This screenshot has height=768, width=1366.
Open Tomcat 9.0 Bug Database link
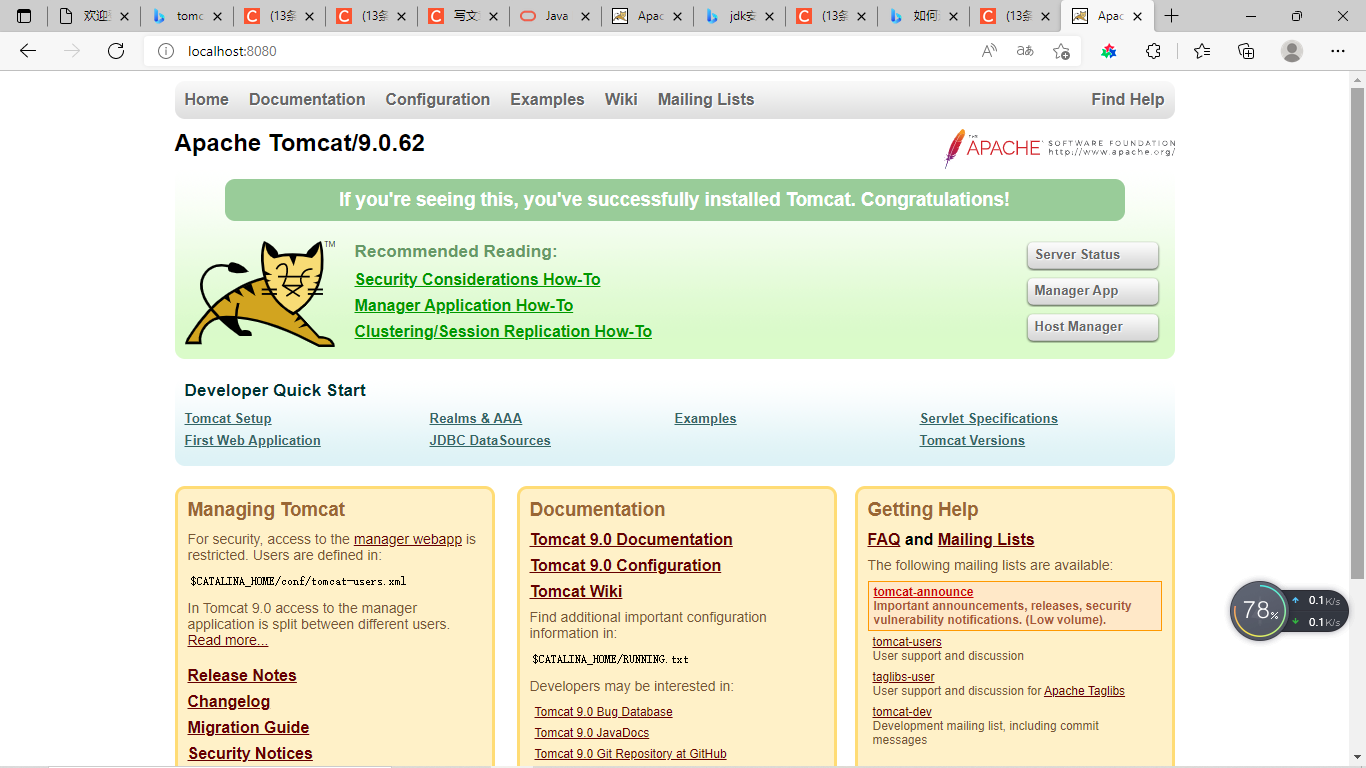point(603,712)
